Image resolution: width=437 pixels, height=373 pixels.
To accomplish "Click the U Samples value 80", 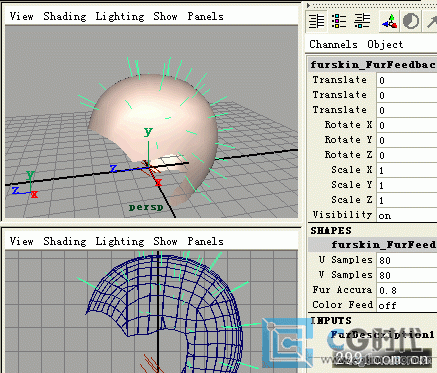I will 407,260.
